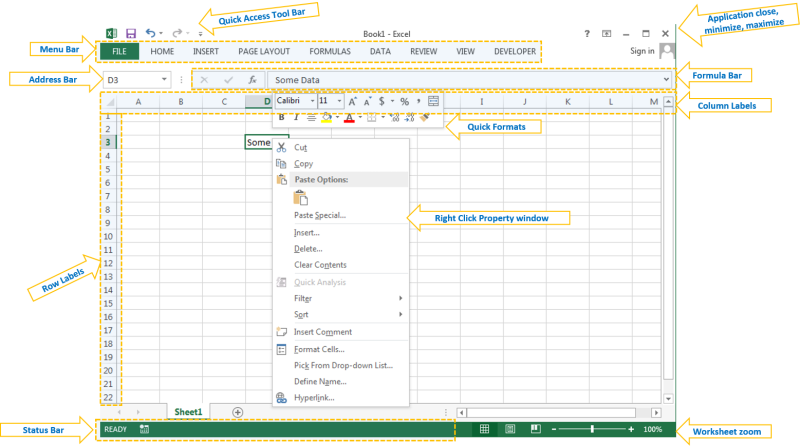Open the Help question mark

tap(587, 34)
